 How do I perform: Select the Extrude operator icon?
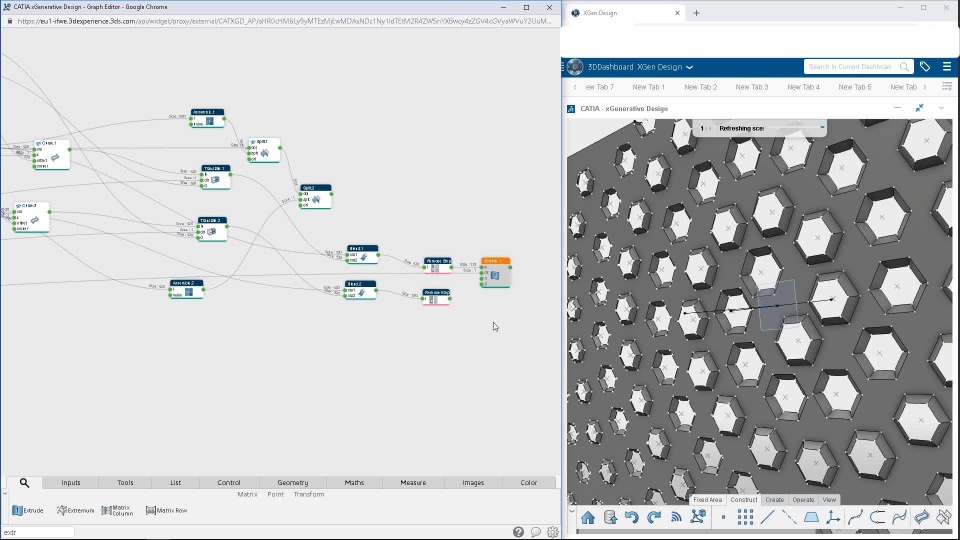click(17, 510)
